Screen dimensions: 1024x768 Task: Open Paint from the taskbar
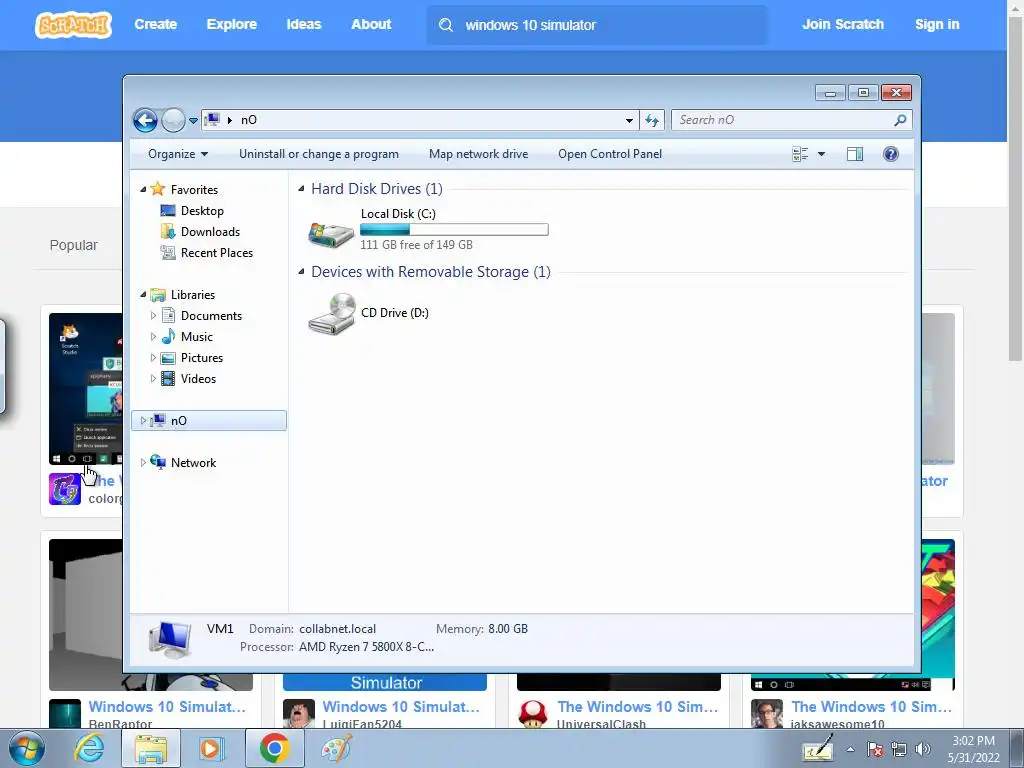pos(336,748)
